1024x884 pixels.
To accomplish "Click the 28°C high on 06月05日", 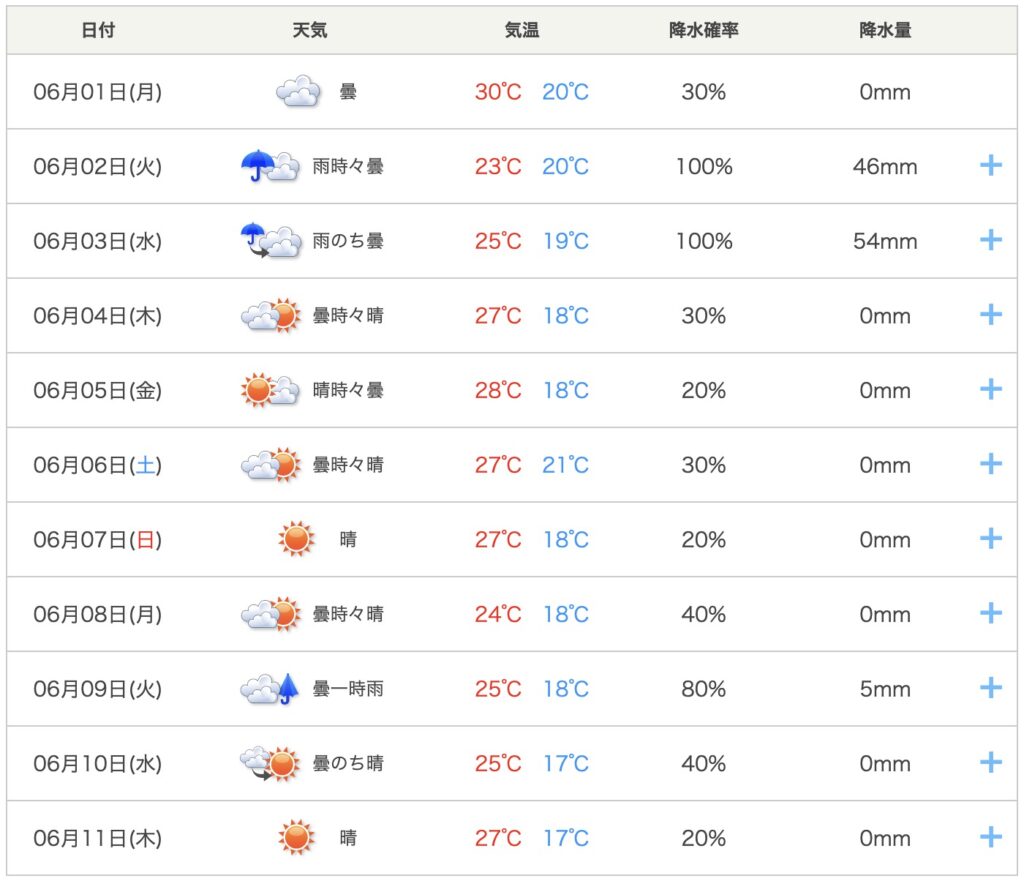I will click(498, 390).
